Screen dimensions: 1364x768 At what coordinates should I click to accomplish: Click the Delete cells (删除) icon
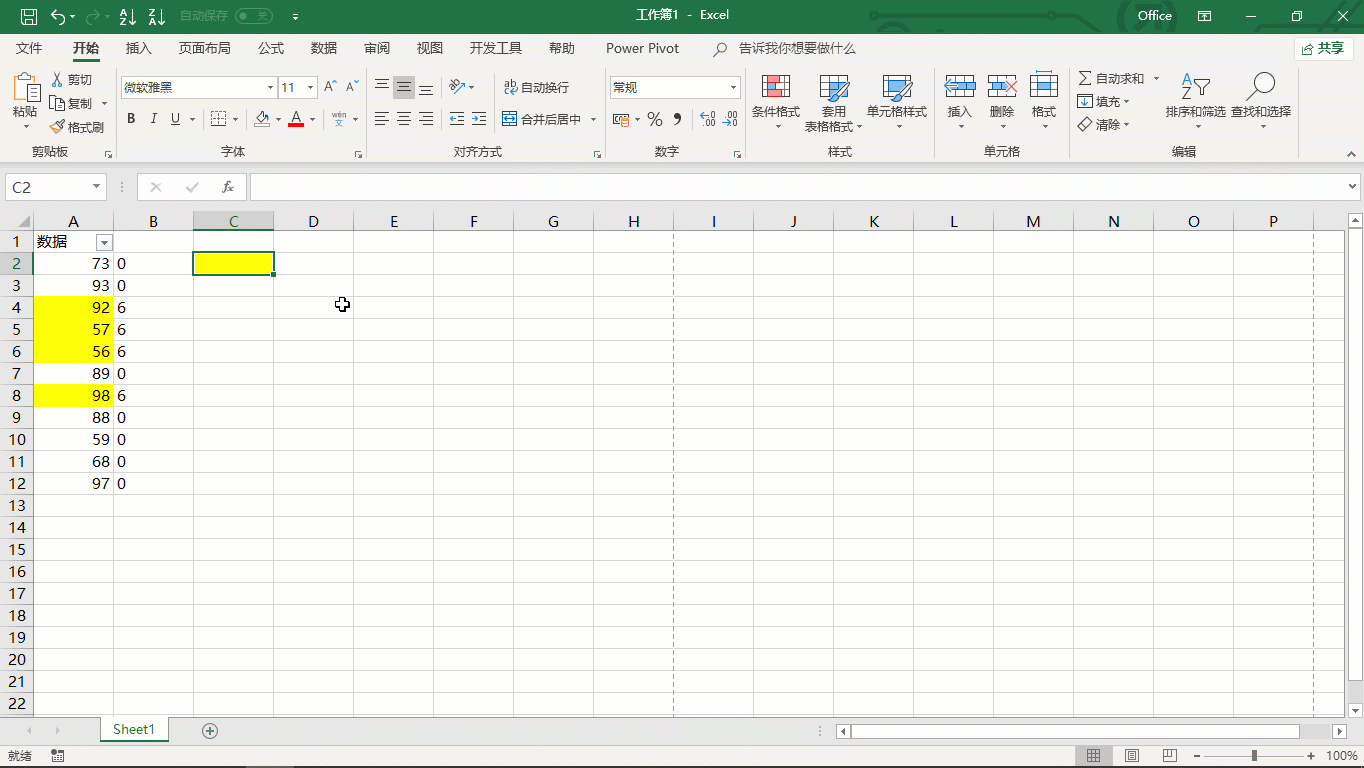[x=1002, y=86]
